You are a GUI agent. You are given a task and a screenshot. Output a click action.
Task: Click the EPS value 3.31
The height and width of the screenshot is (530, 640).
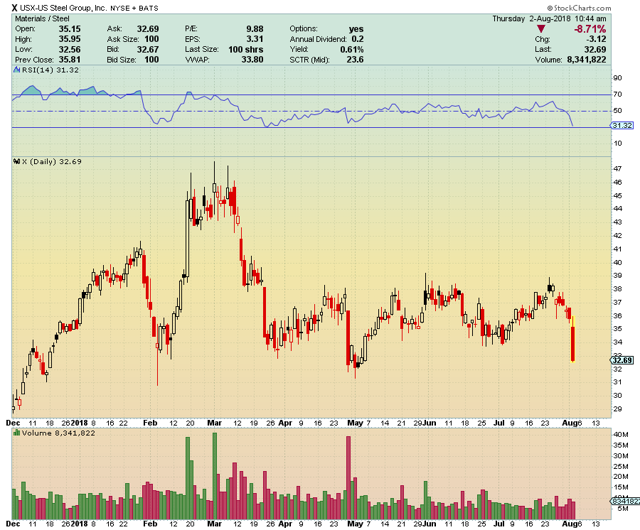[x=255, y=39]
